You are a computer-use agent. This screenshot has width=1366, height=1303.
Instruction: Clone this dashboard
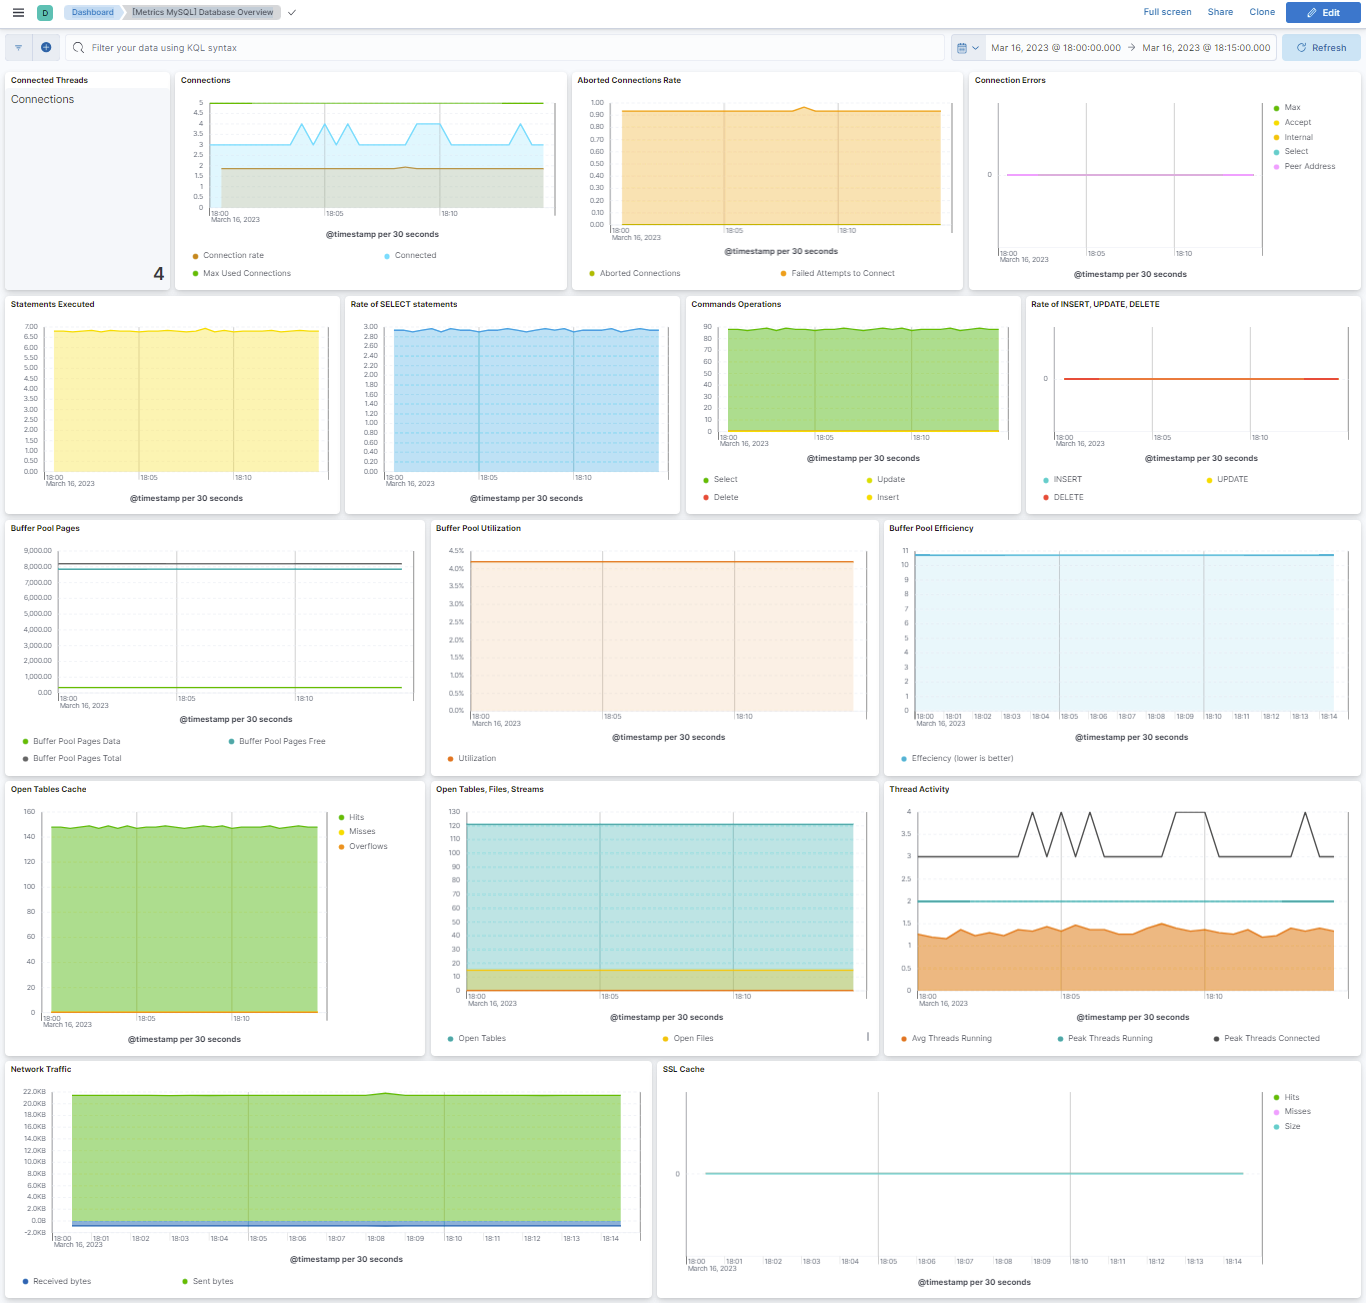click(1261, 12)
